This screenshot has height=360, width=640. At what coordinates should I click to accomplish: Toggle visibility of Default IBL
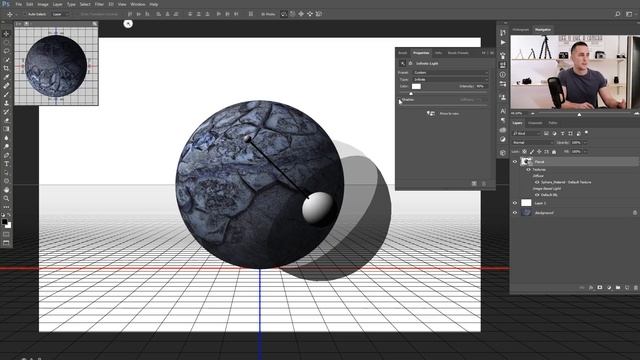point(537,195)
